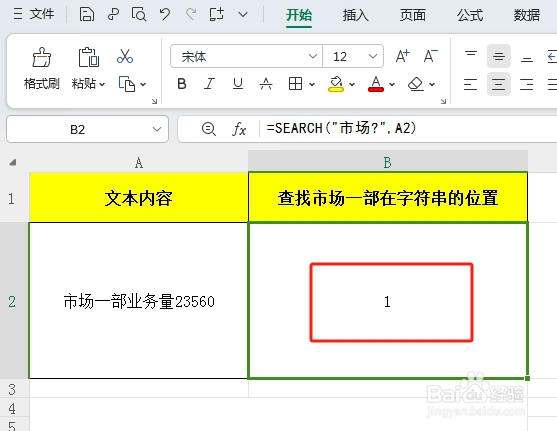Open the 宋体 font name dropdown
The height and width of the screenshot is (431, 557).
[x=313, y=56]
